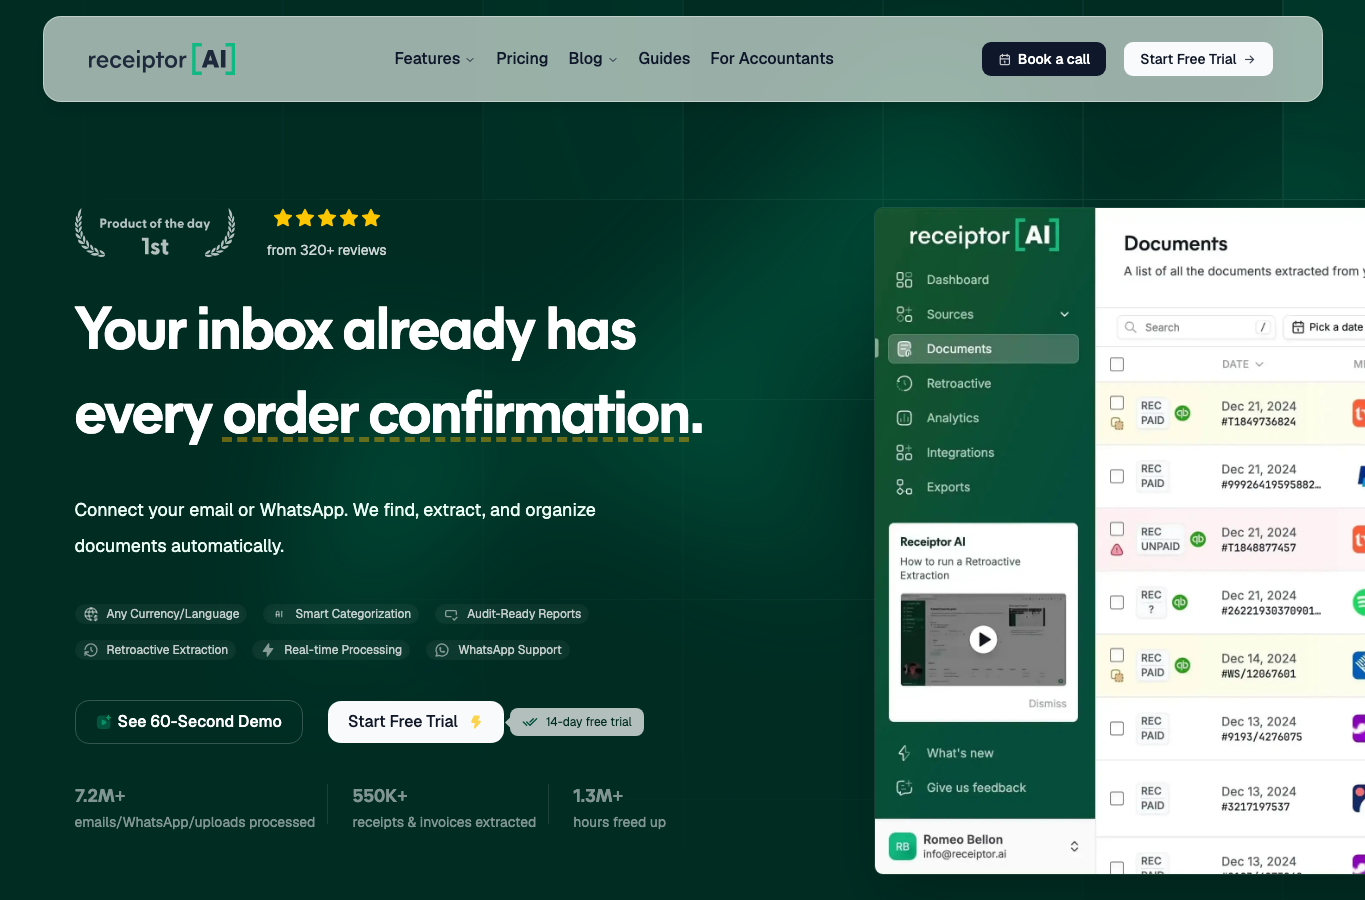Click See 60-Second Demo button

click(189, 722)
